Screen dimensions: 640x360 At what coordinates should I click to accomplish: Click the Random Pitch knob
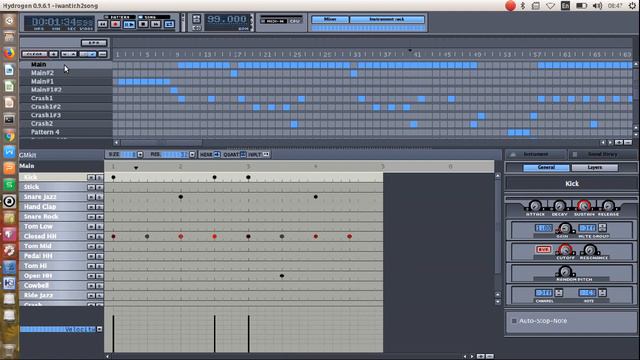click(565, 271)
